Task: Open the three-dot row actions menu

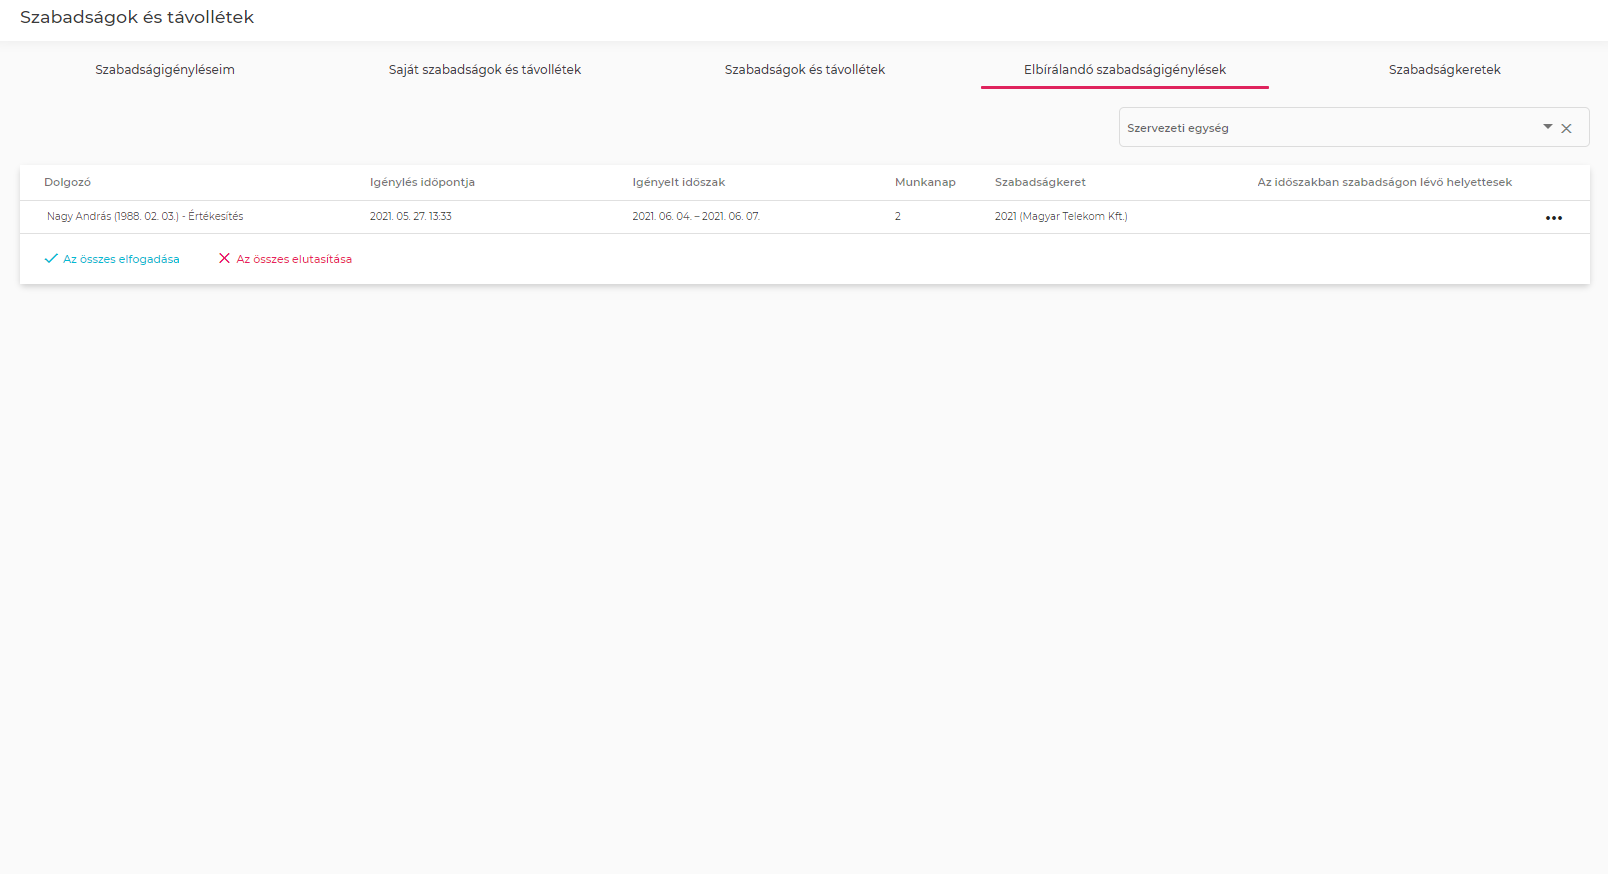Action: pos(1553,218)
